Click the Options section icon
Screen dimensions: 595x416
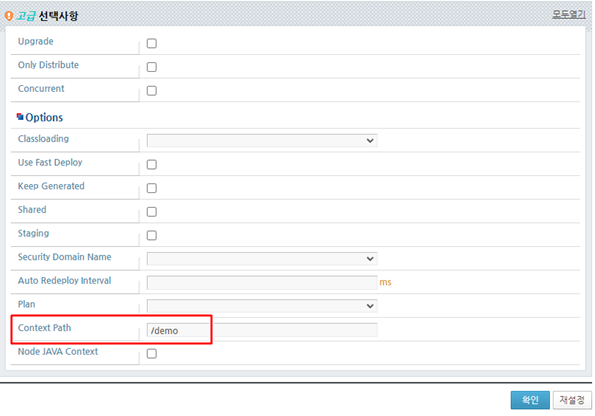[20, 117]
